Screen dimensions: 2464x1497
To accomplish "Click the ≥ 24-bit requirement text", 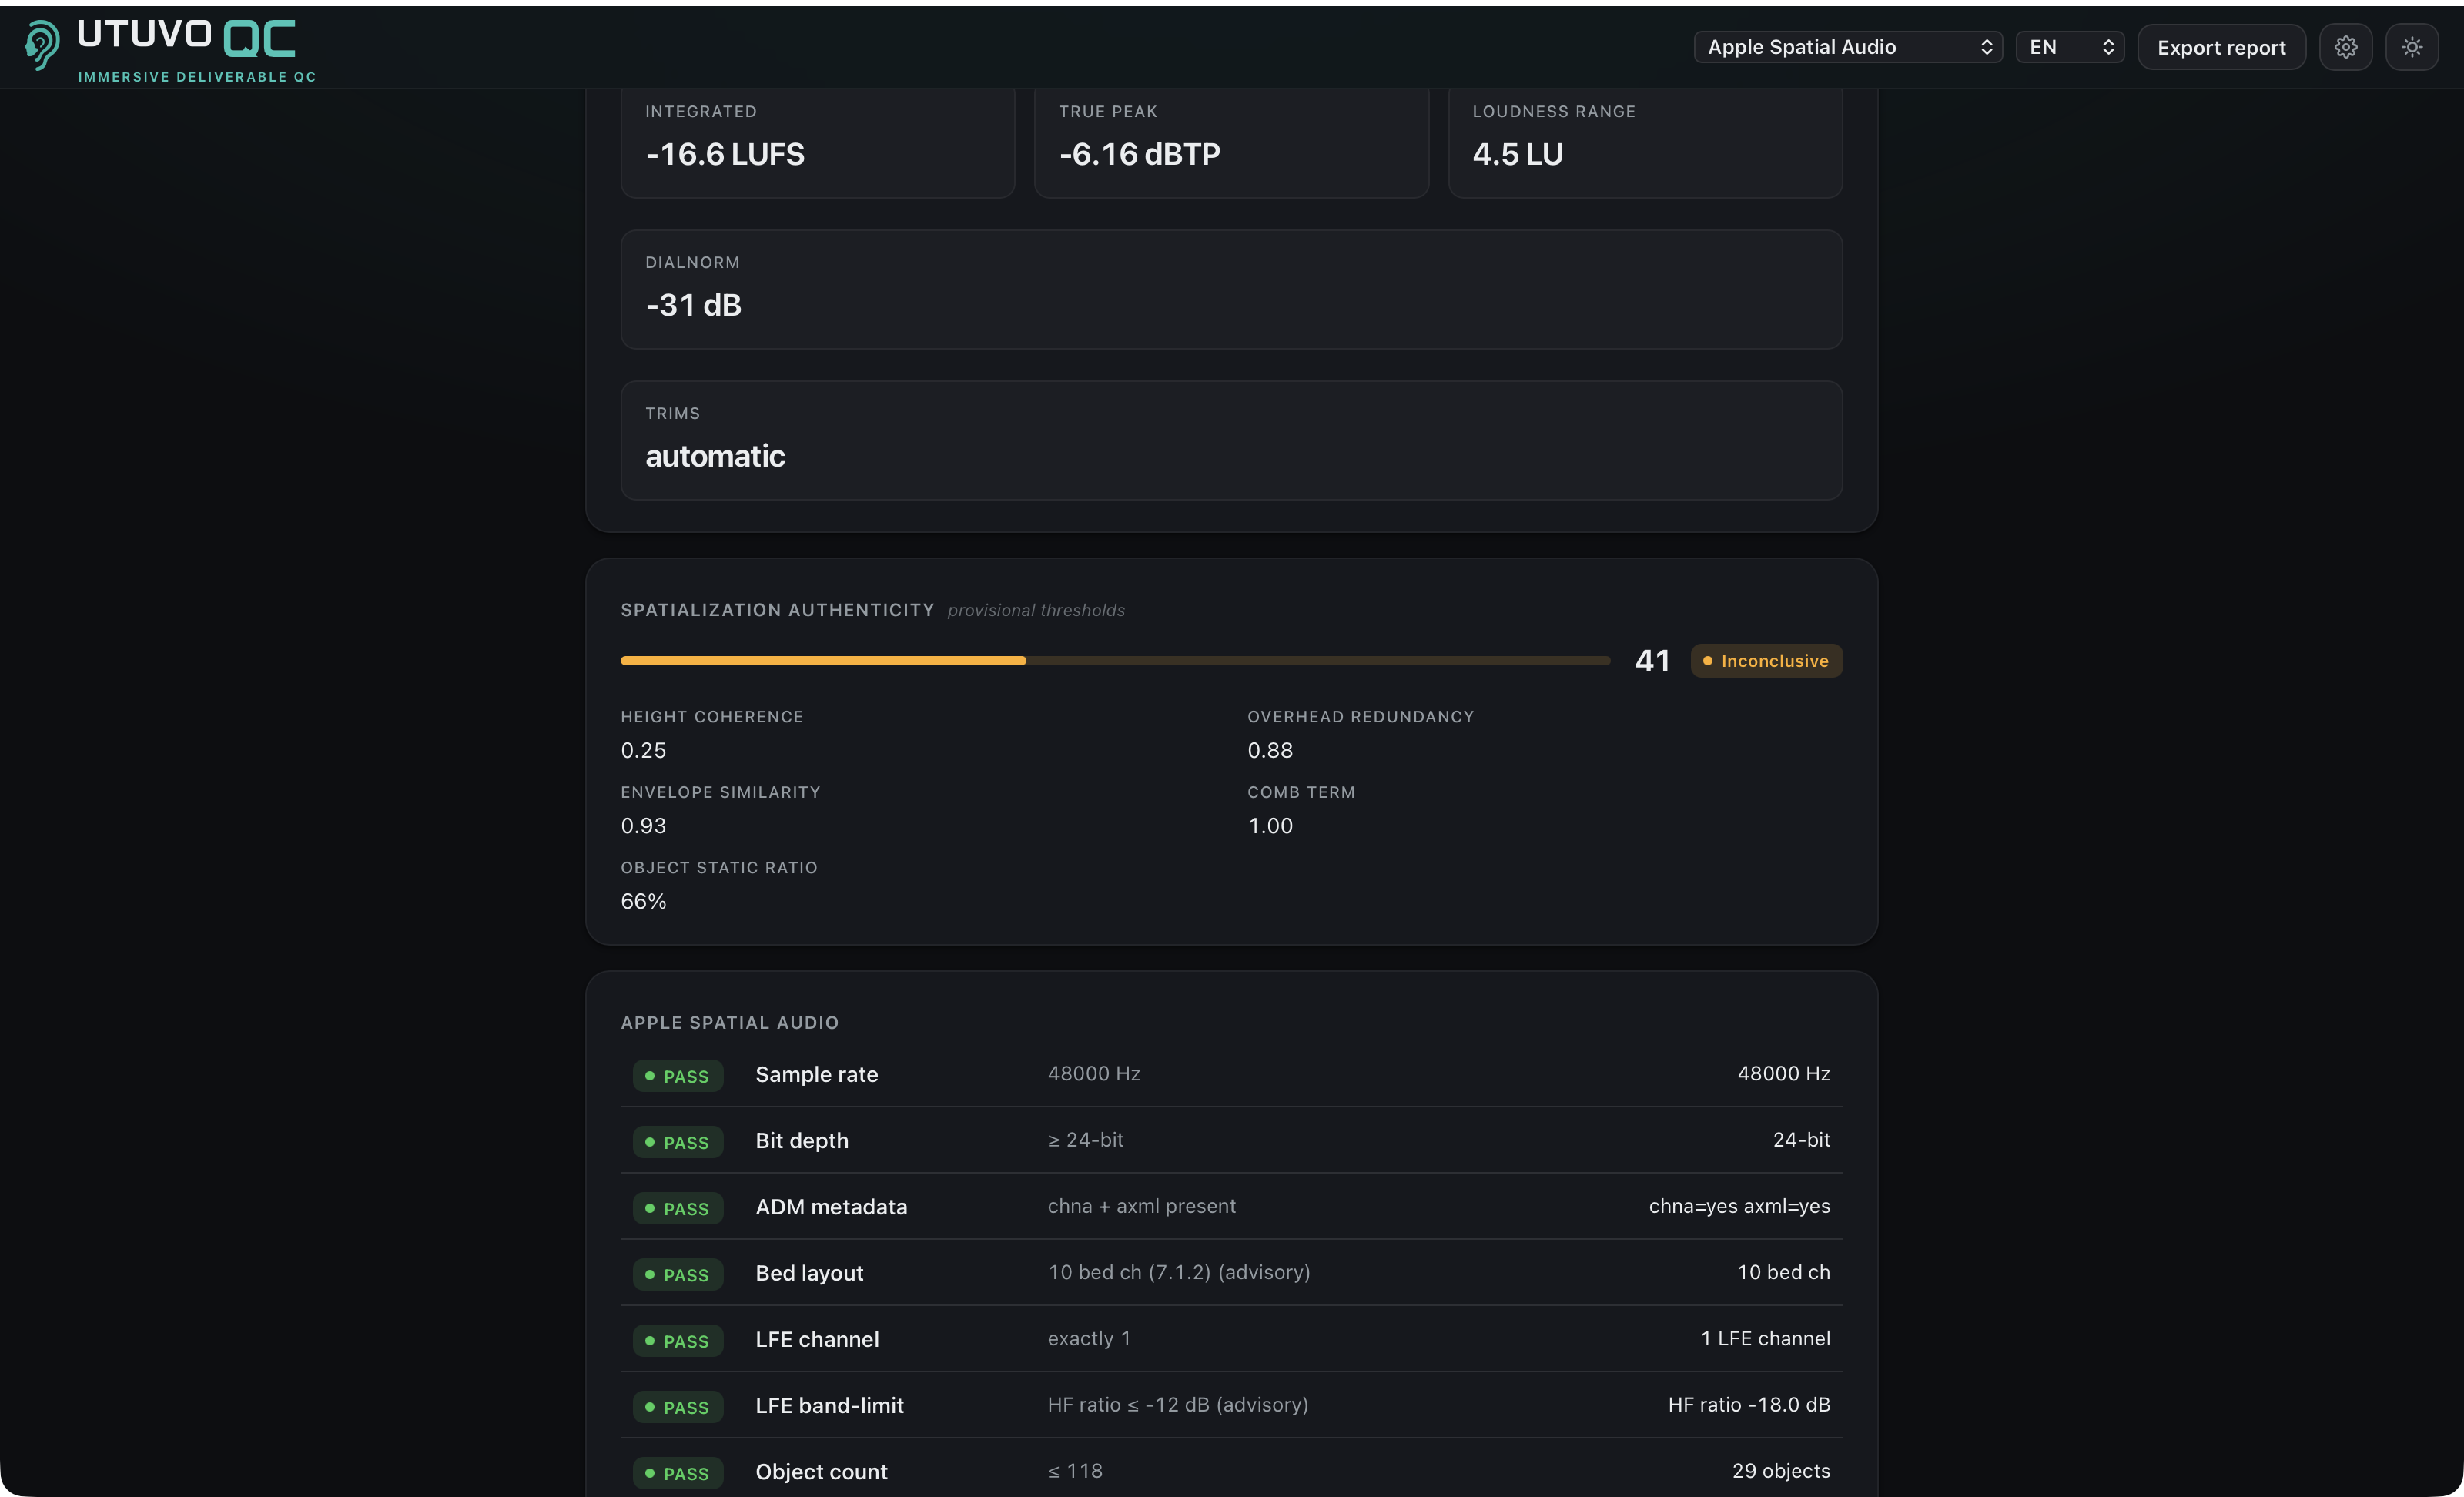I will click(x=1085, y=1140).
